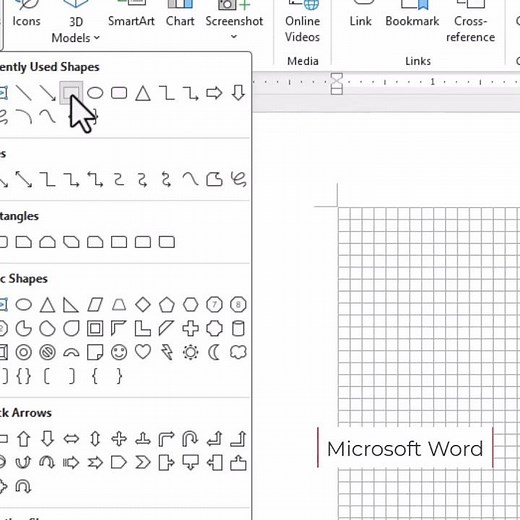The height and width of the screenshot is (520, 520).
Task: Pick the Folded Corner shape
Action: click(x=95, y=352)
